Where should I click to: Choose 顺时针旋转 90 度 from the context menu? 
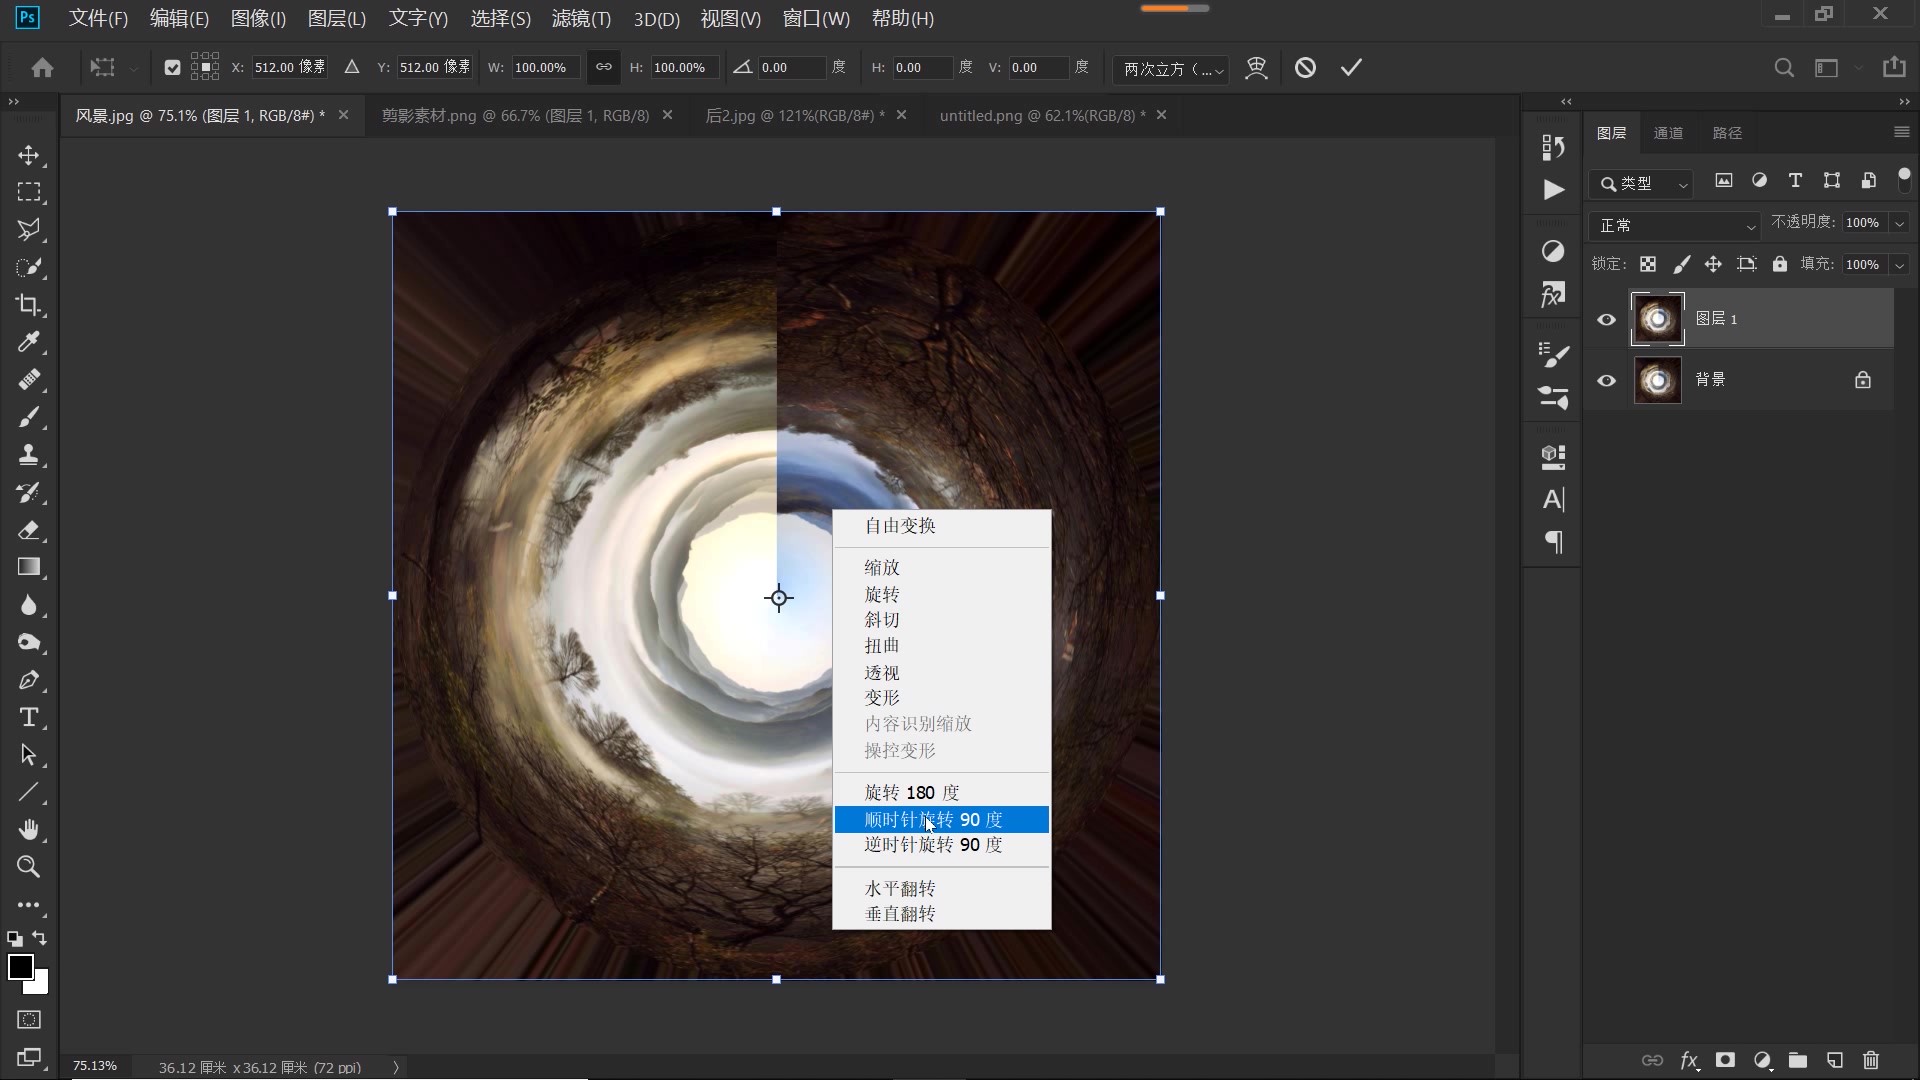(932, 819)
